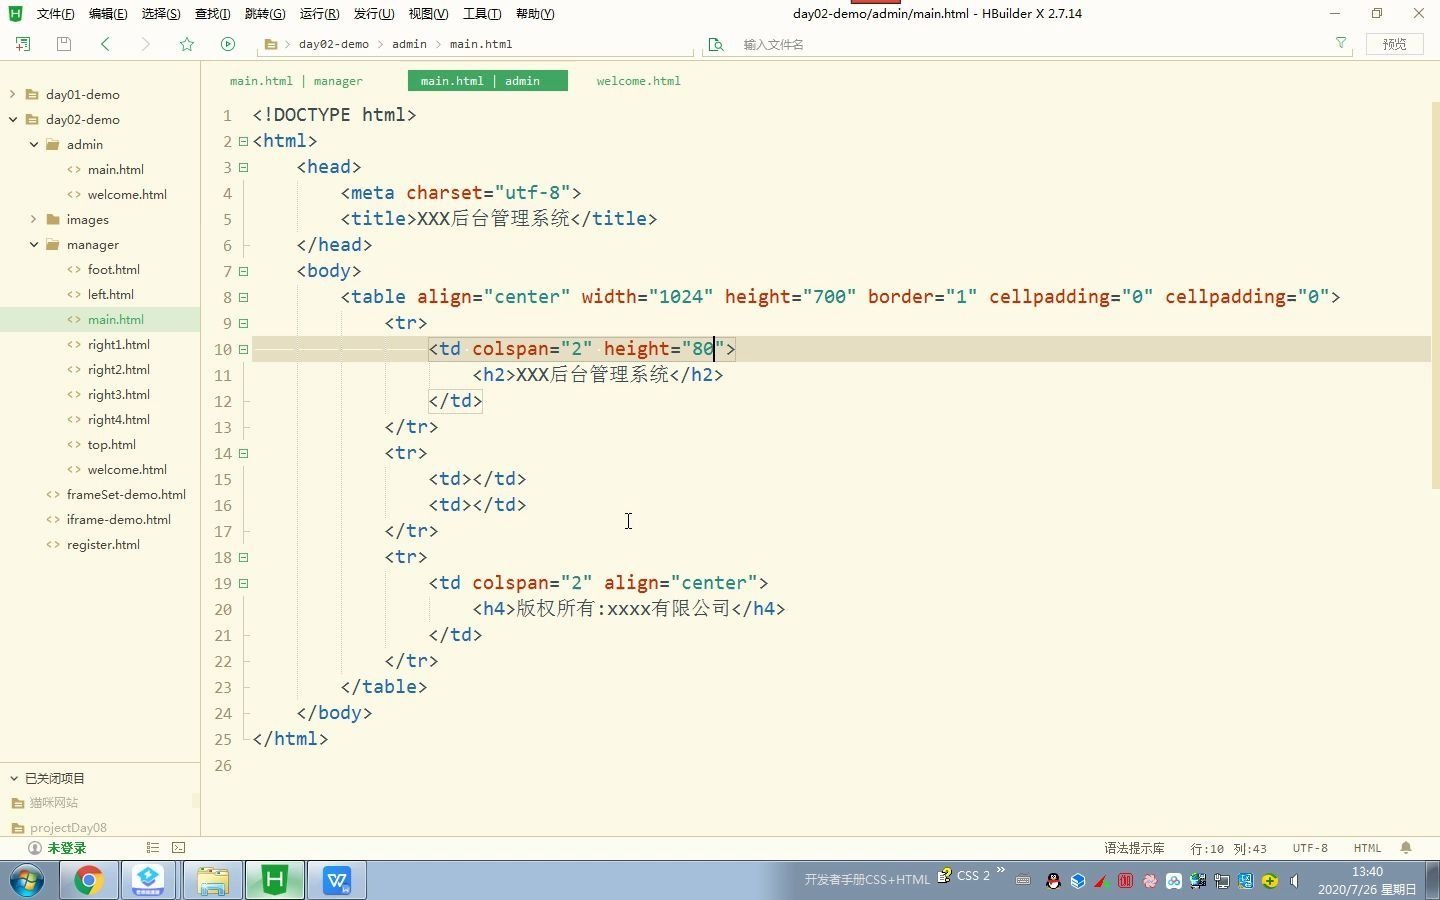Click the Baidu Netdisk cloud tray icon
The image size is (1440, 900).
(x=1174, y=881)
